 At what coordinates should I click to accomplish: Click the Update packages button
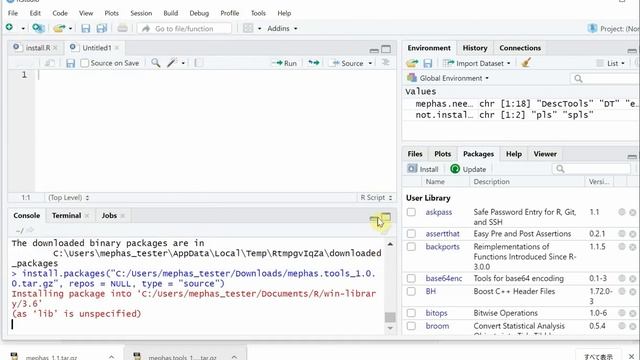468,169
